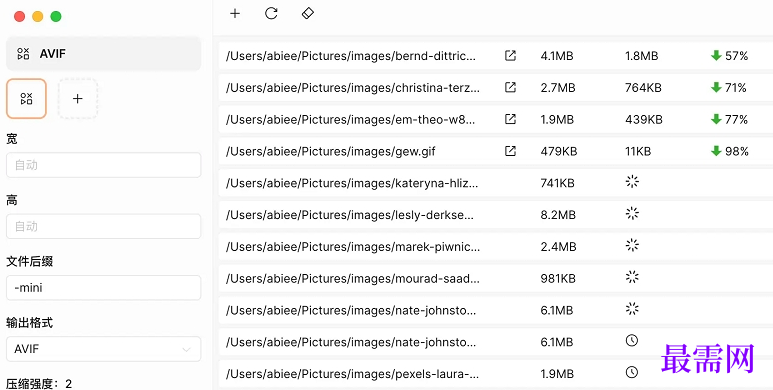
Task: Click the chevron arrow in the AVIF combo box
Action: tap(186, 350)
